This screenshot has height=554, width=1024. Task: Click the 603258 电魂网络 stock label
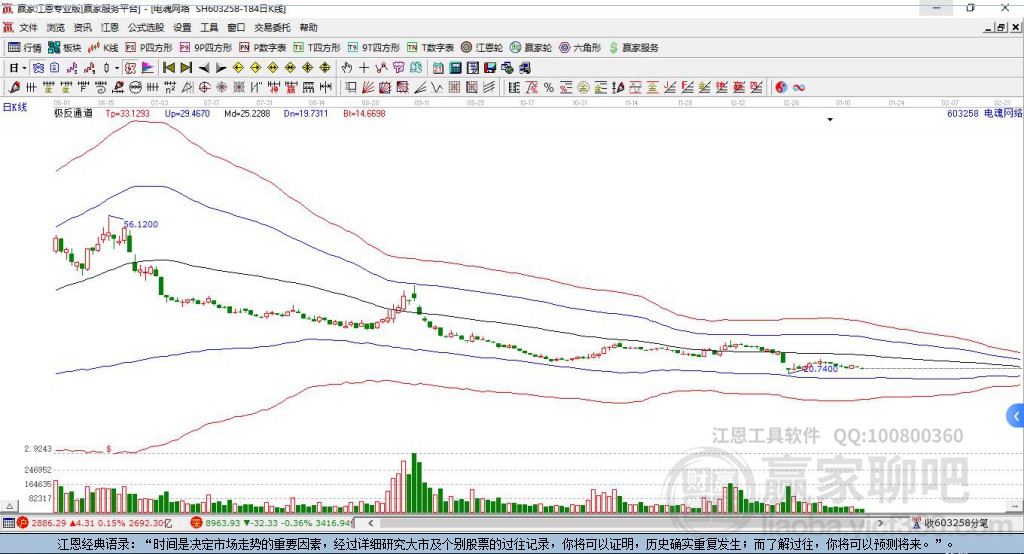point(985,114)
